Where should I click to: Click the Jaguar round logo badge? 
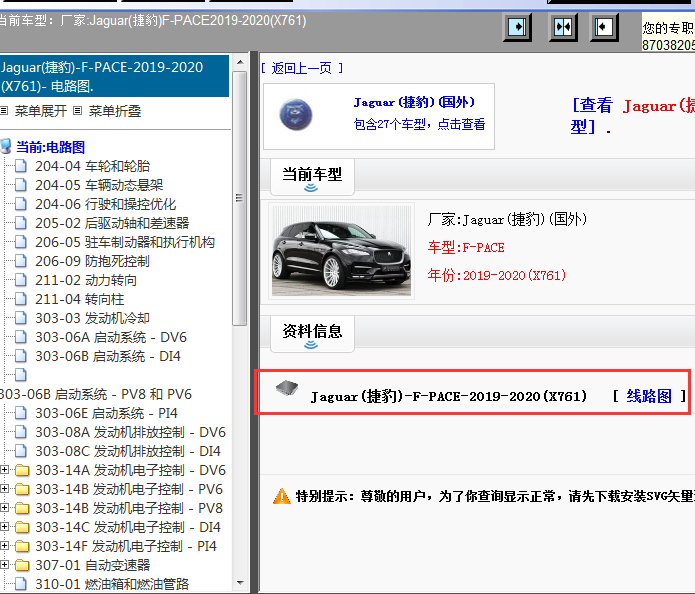pyautogui.click(x=296, y=114)
